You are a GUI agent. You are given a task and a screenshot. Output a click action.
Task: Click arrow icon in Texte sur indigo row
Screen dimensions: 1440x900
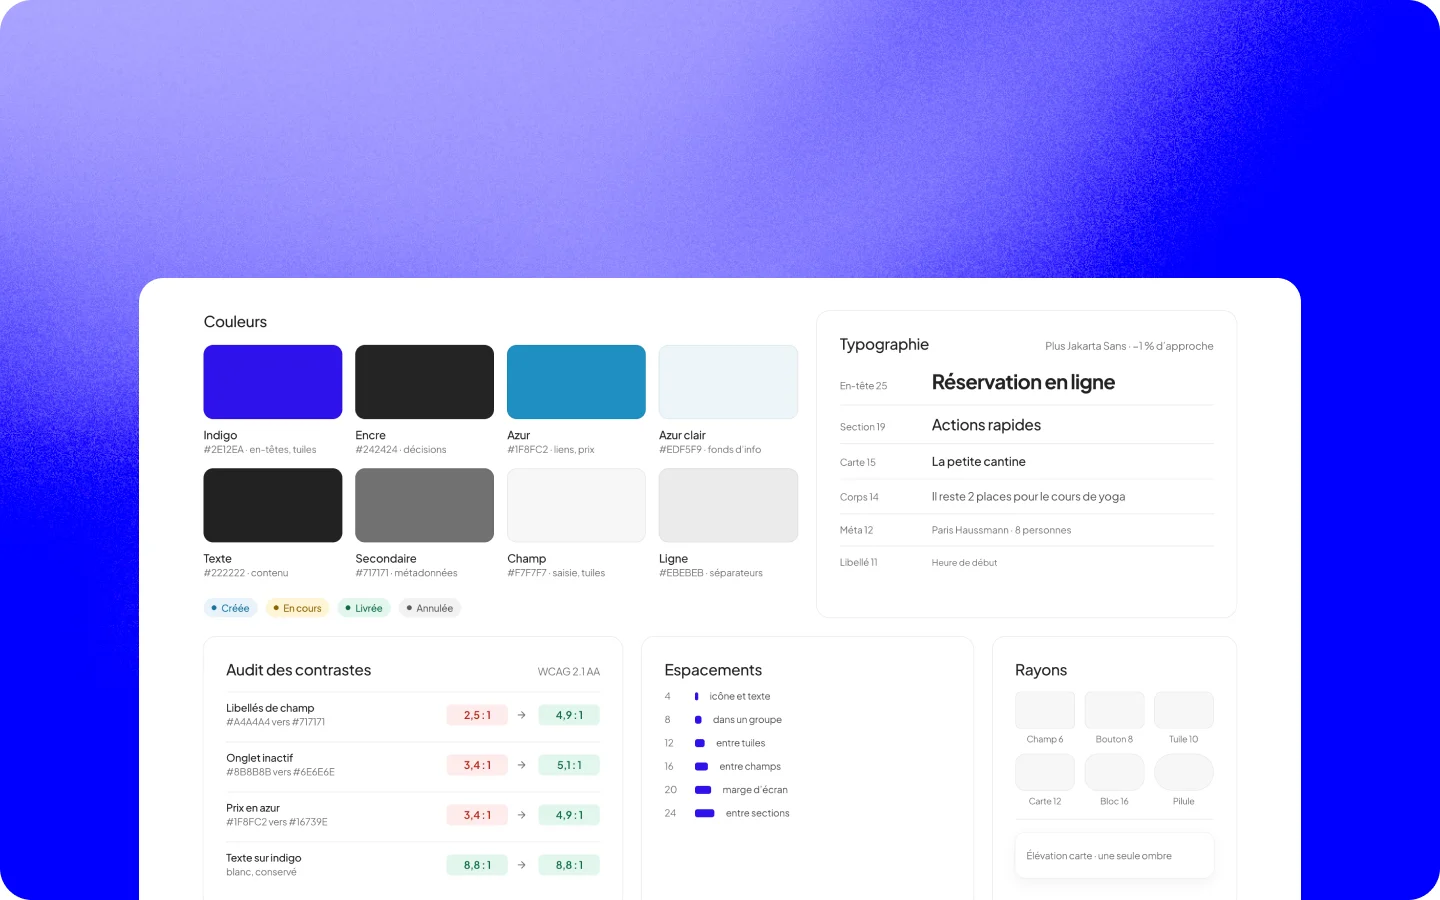[x=521, y=865]
